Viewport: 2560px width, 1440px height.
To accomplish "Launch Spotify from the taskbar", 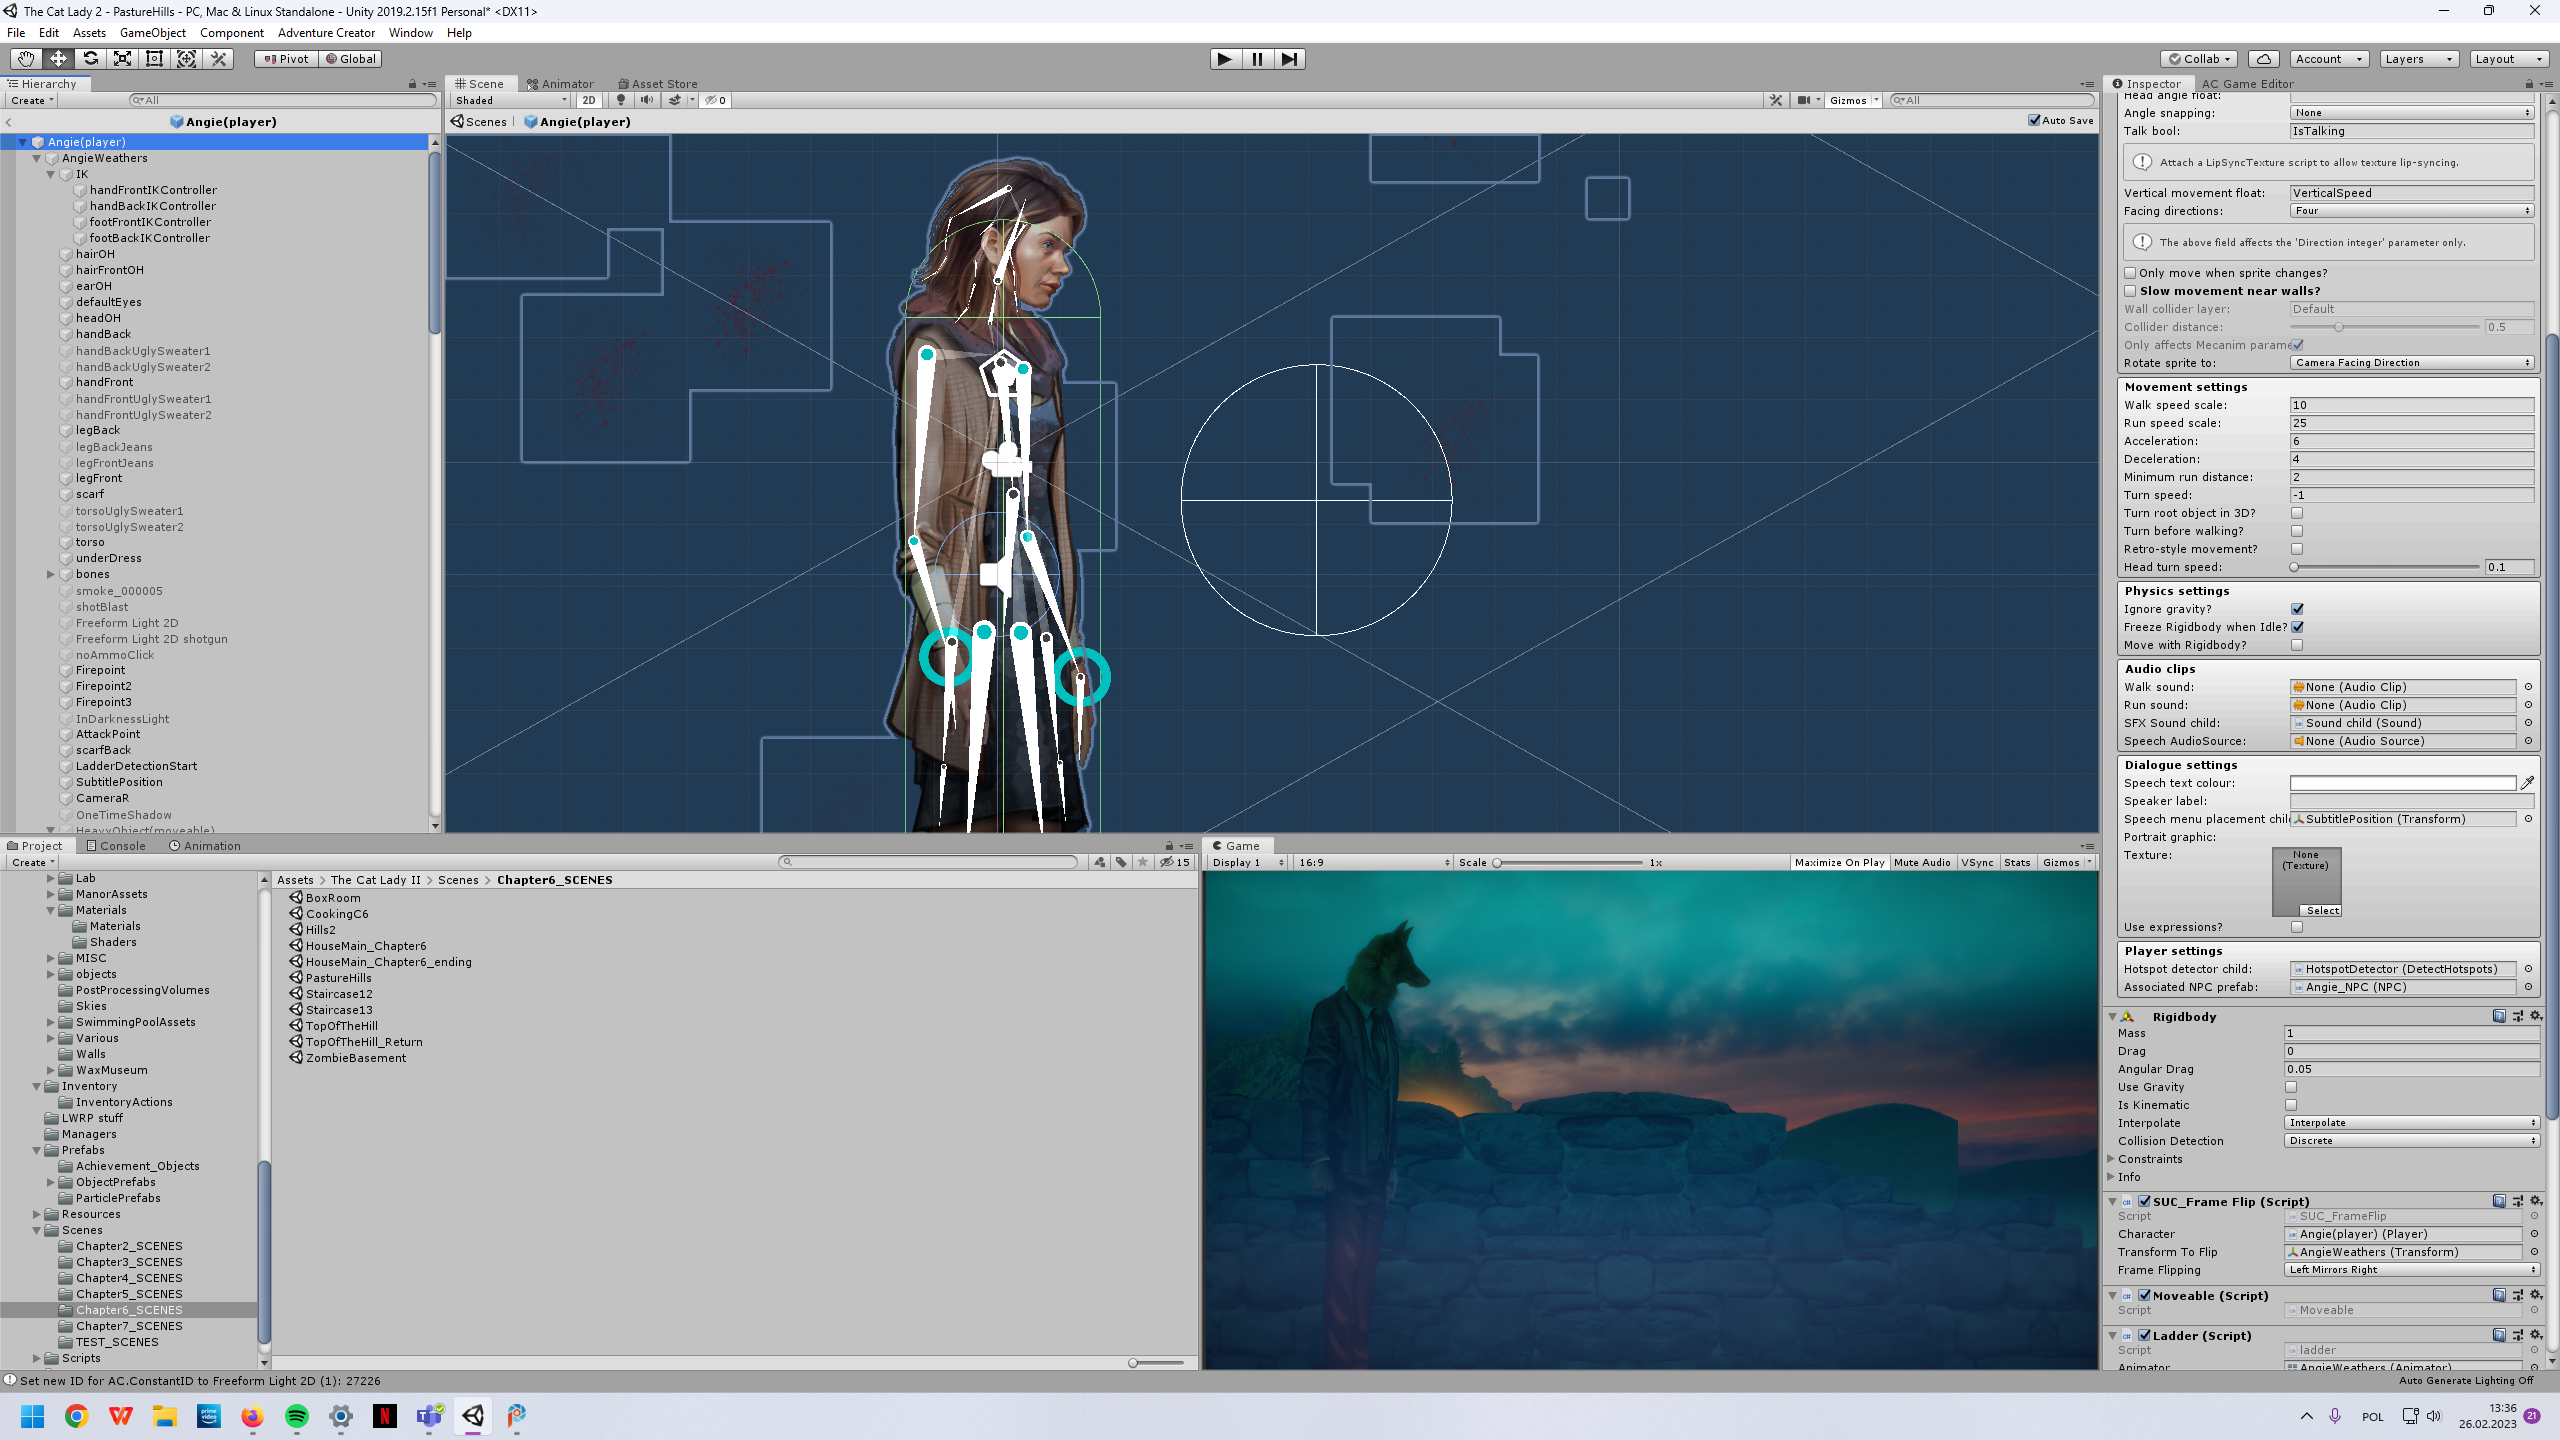I will coord(297,1416).
